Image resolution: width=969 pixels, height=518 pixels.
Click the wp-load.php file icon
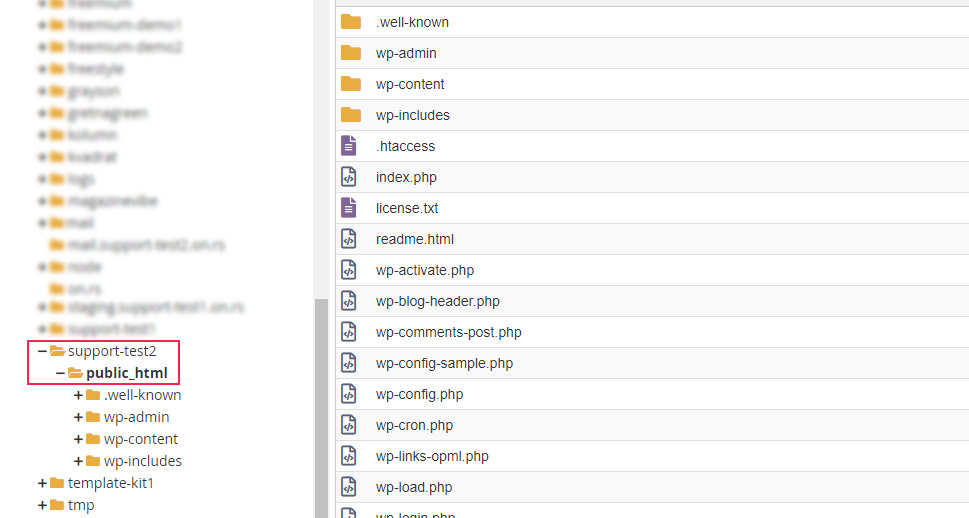pyautogui.click(x=349, y=486)
